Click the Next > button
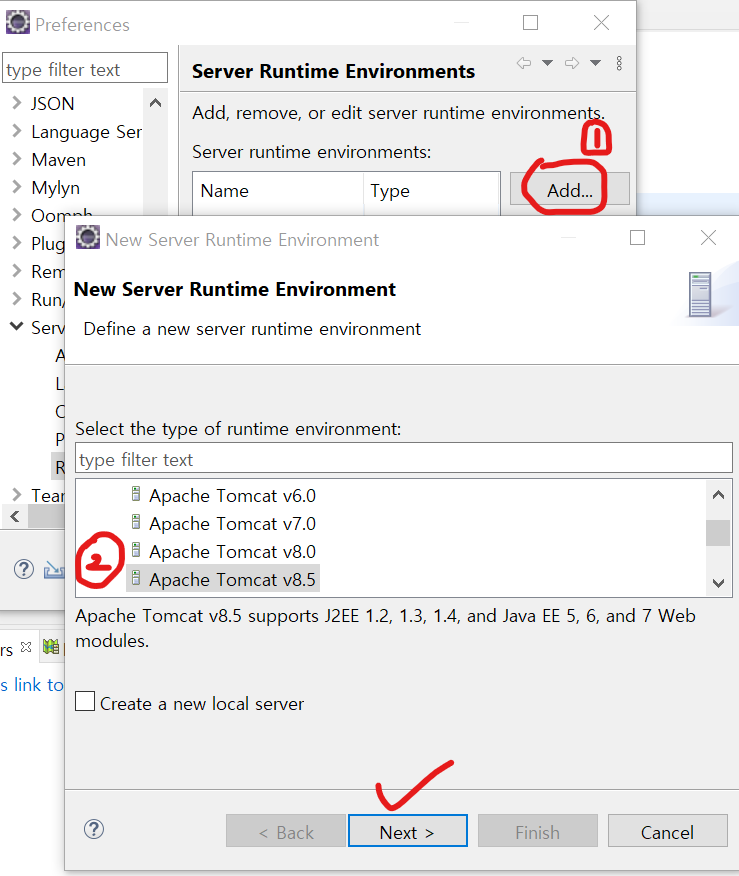The height and width of the screenshot is (876, 739). [x=407, y=831]
